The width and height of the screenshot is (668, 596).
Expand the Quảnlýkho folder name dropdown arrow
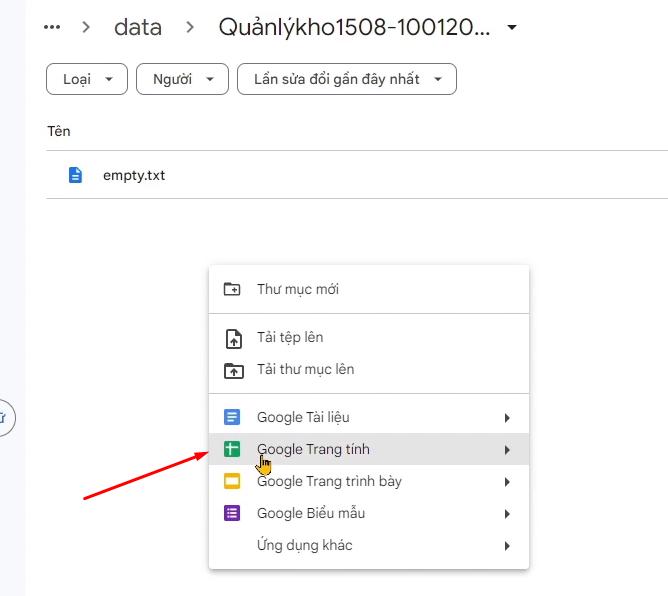pyautogui.click(x=512, y=28)
